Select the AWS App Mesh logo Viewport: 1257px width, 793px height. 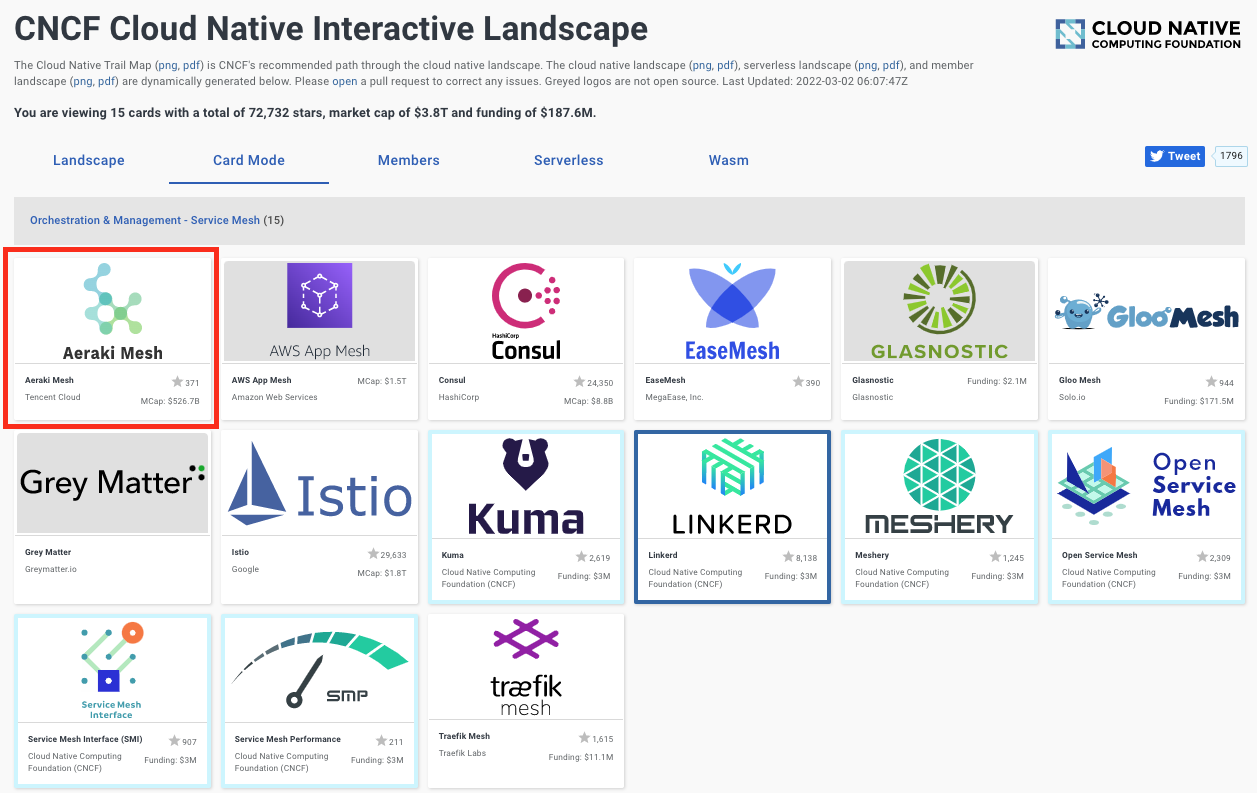coord(319,308)
